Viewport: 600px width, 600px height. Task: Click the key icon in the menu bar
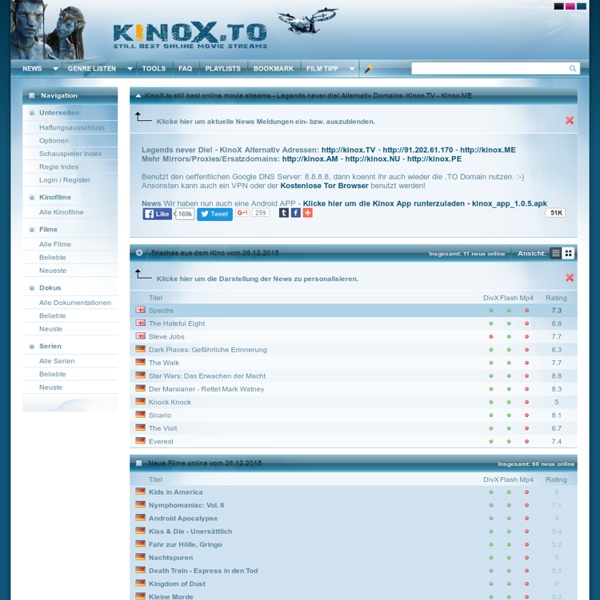click(368, 69)
